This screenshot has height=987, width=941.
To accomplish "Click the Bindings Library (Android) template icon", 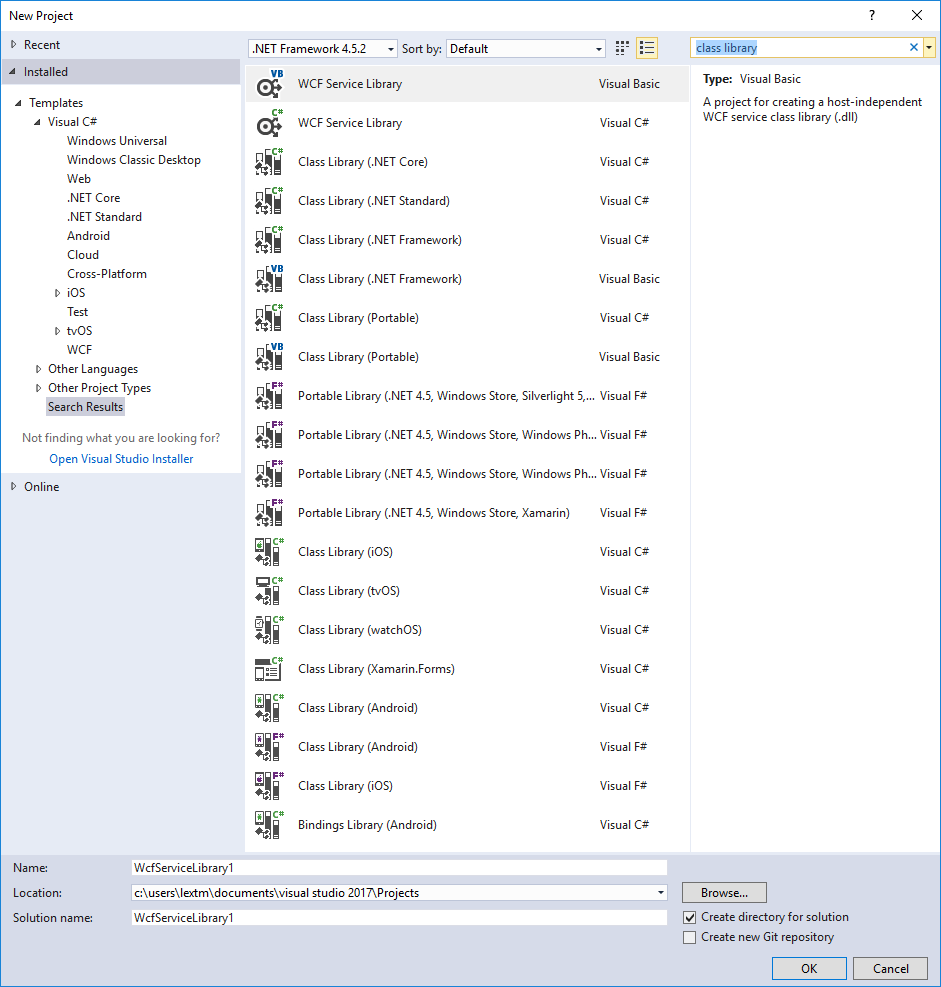I will click(268, 824).
